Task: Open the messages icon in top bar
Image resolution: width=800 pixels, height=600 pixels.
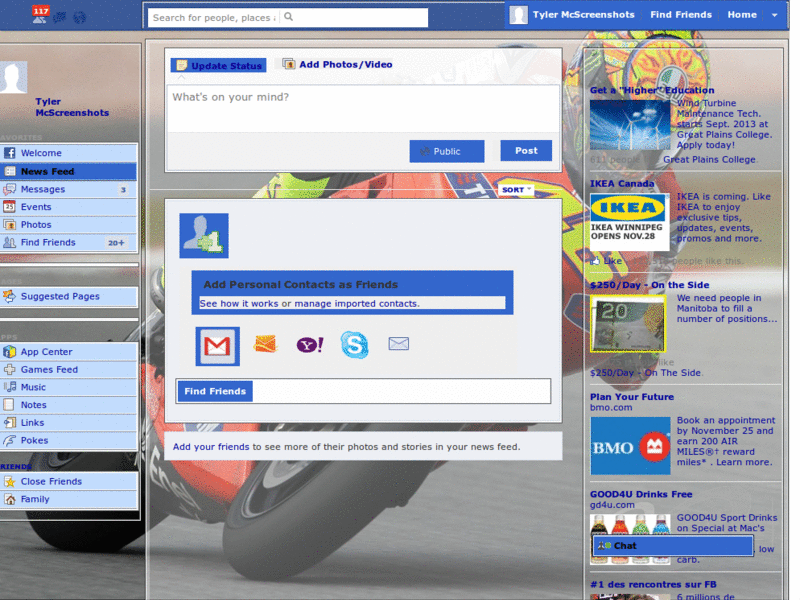Action: [60, 17]
